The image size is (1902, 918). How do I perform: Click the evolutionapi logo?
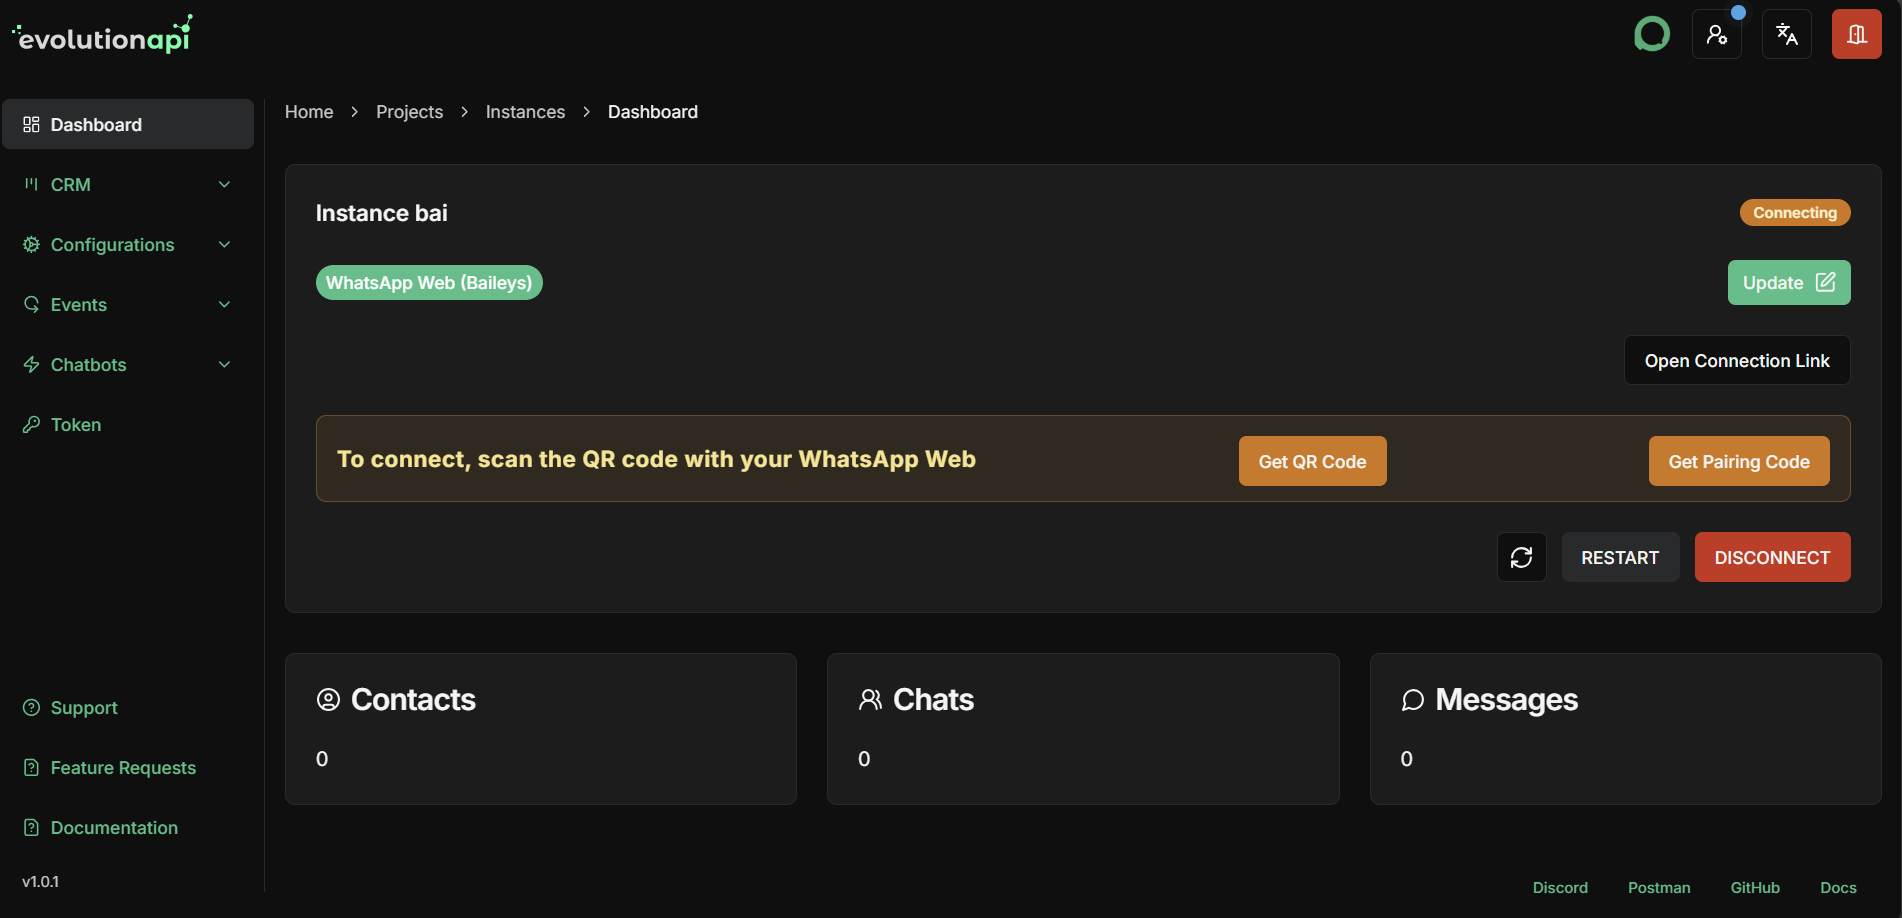coord(101,33)
